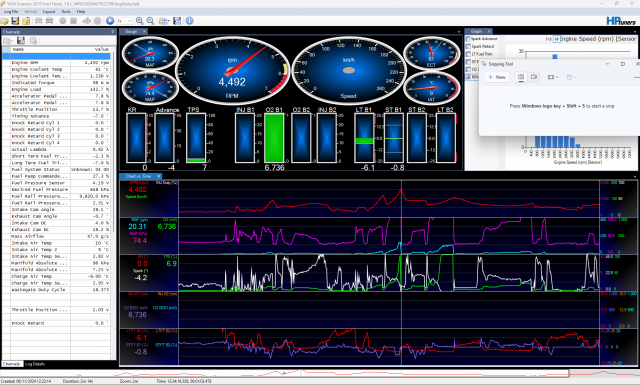Open the Gauge panel overflow arrow
The width and height of the screenshot is (640, 385).
[x=460, y=32]
